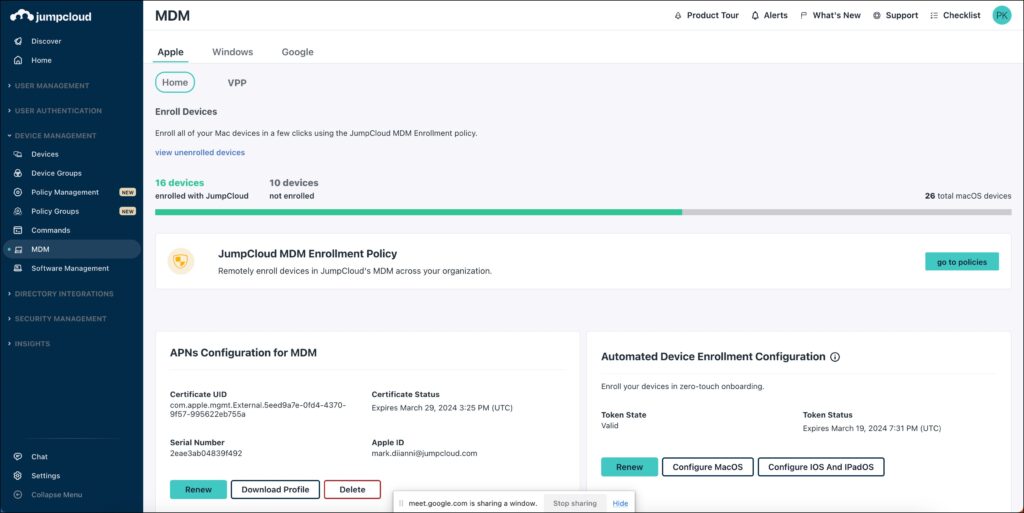Screen dimensions: 1024x513
Task: Click the device enrollment progress bar
Action: coord(583,212)
